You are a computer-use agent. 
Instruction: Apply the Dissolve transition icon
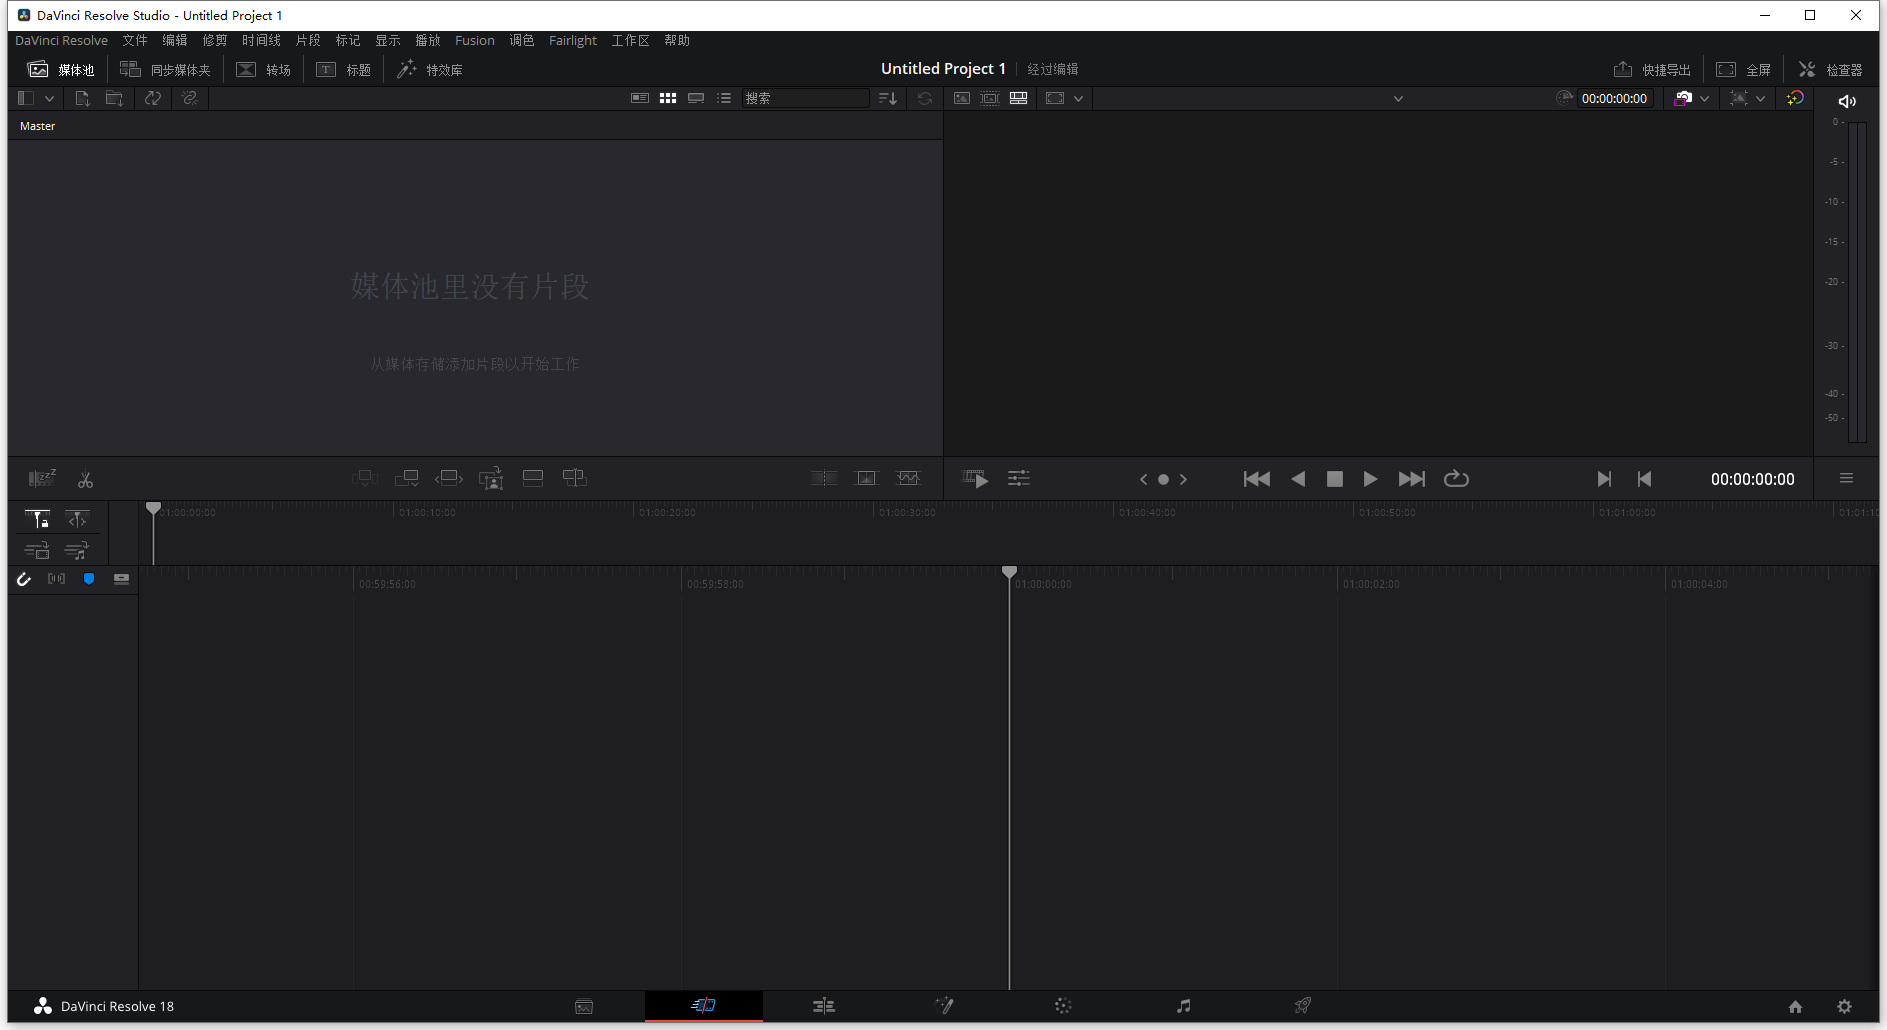[x=866, y=478]
